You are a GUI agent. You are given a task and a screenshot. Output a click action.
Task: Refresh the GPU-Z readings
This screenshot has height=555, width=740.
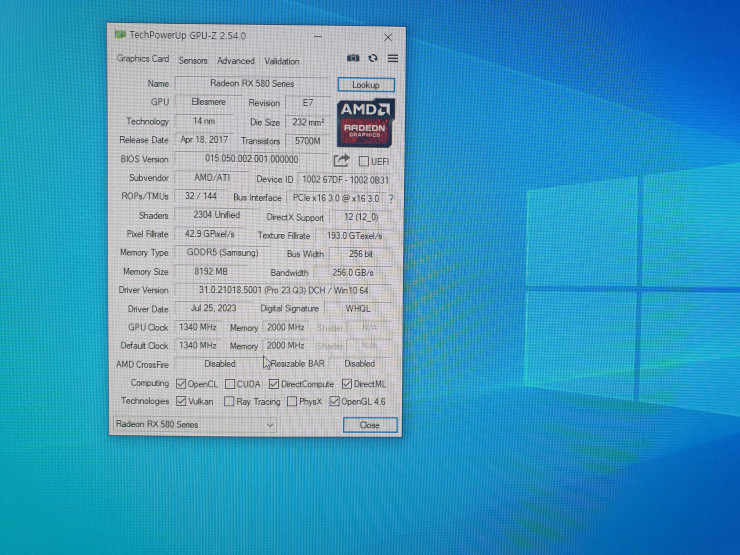(373, 58)
